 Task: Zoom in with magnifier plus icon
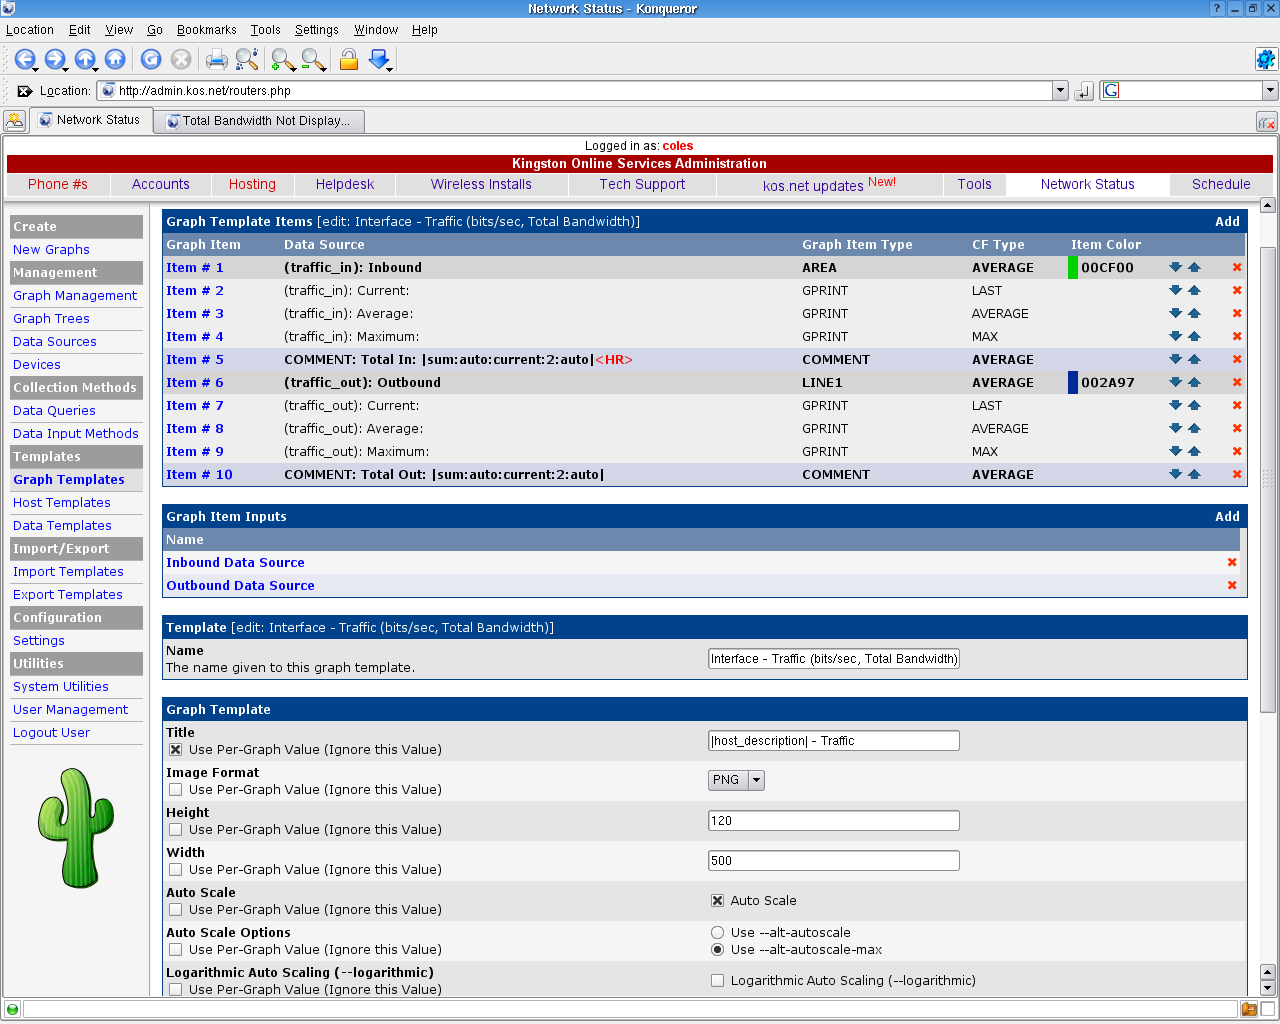pyautogui.click(x=283, y=60)
